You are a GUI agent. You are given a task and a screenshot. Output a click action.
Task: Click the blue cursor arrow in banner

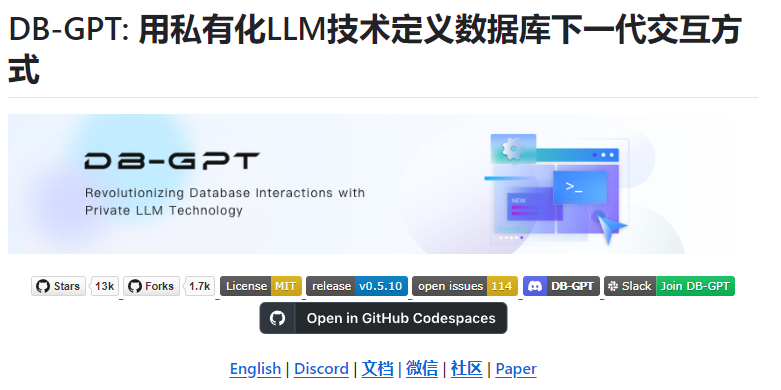[612, 231]
